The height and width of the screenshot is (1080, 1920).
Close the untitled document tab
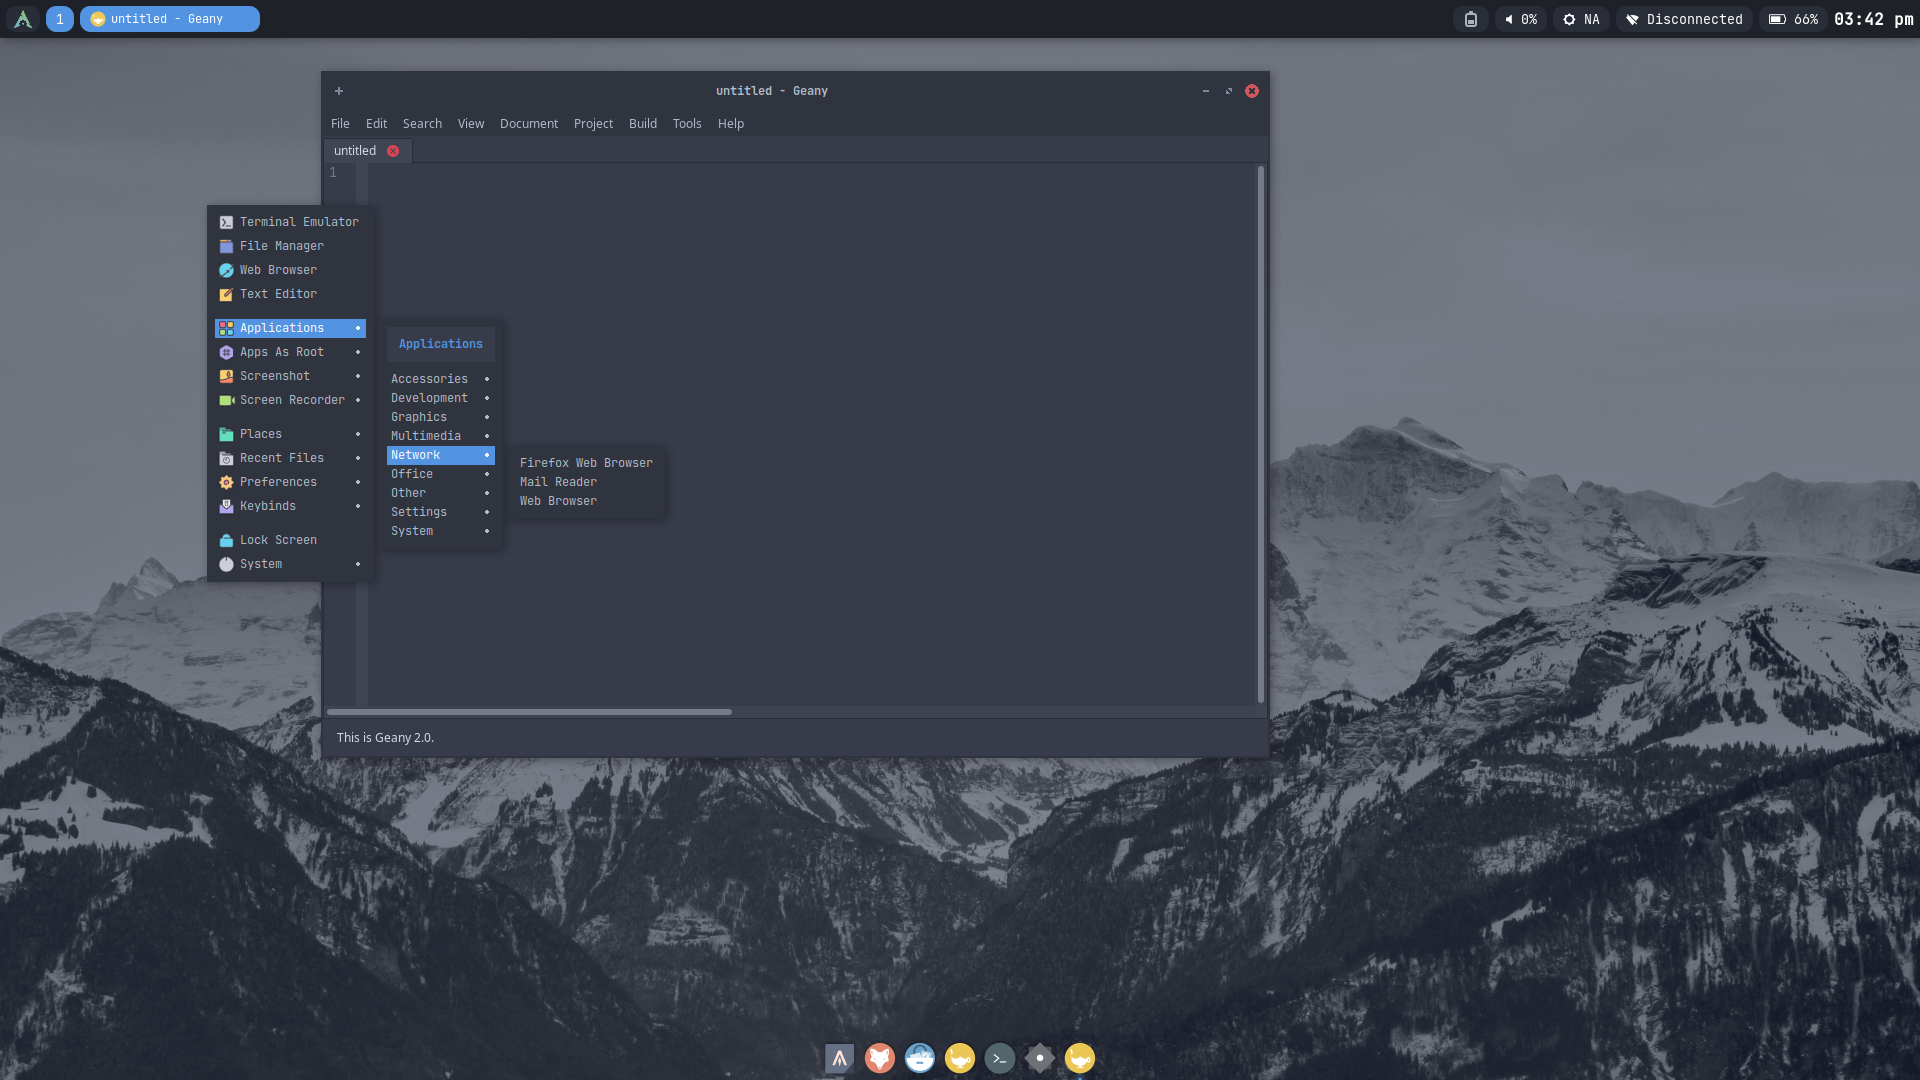(393, 151)
